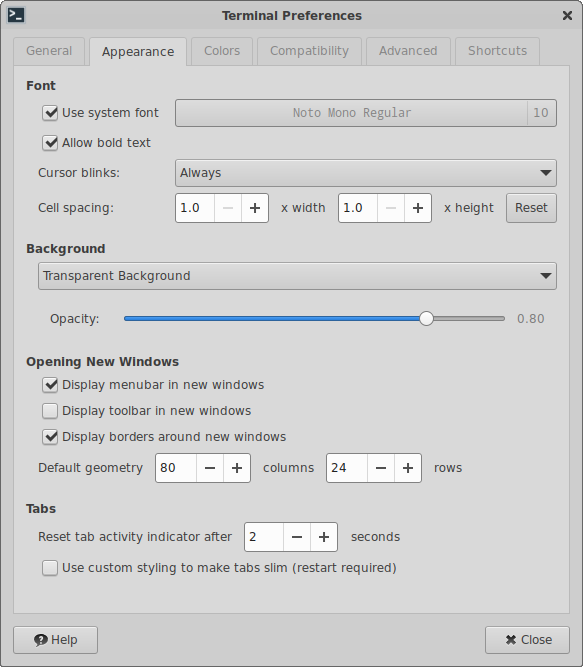583x667 pixels.
Task: Click the Reset cell spacing button
Action: click(x=531, y=208)
